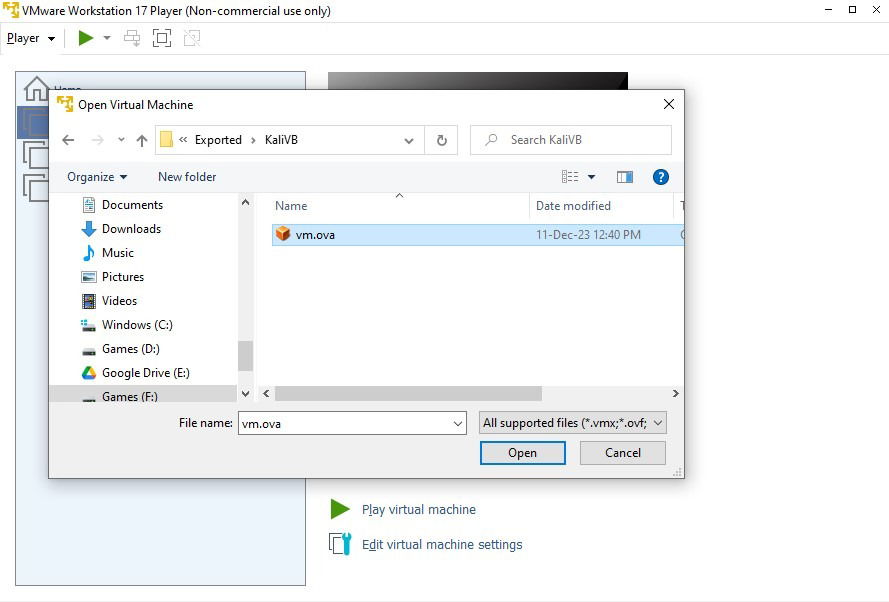
Task: Click the vm.ova package icon
Action: [x=283, y=233]
